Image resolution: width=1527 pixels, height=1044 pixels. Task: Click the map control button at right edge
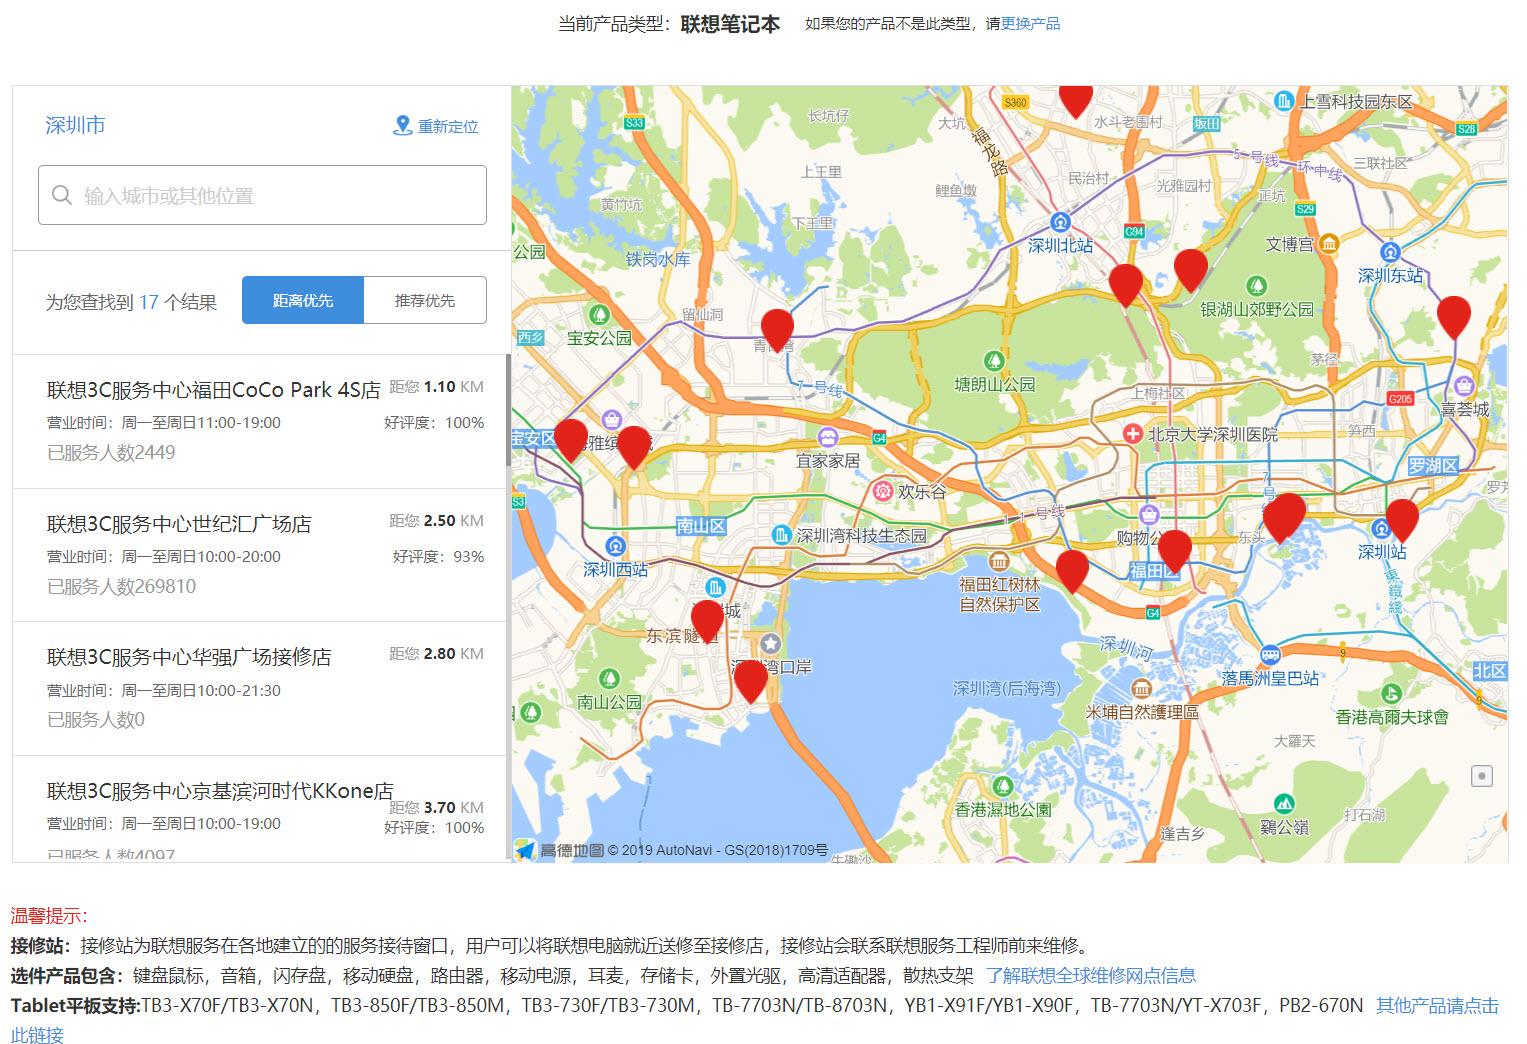click(x=1482, y=776)
